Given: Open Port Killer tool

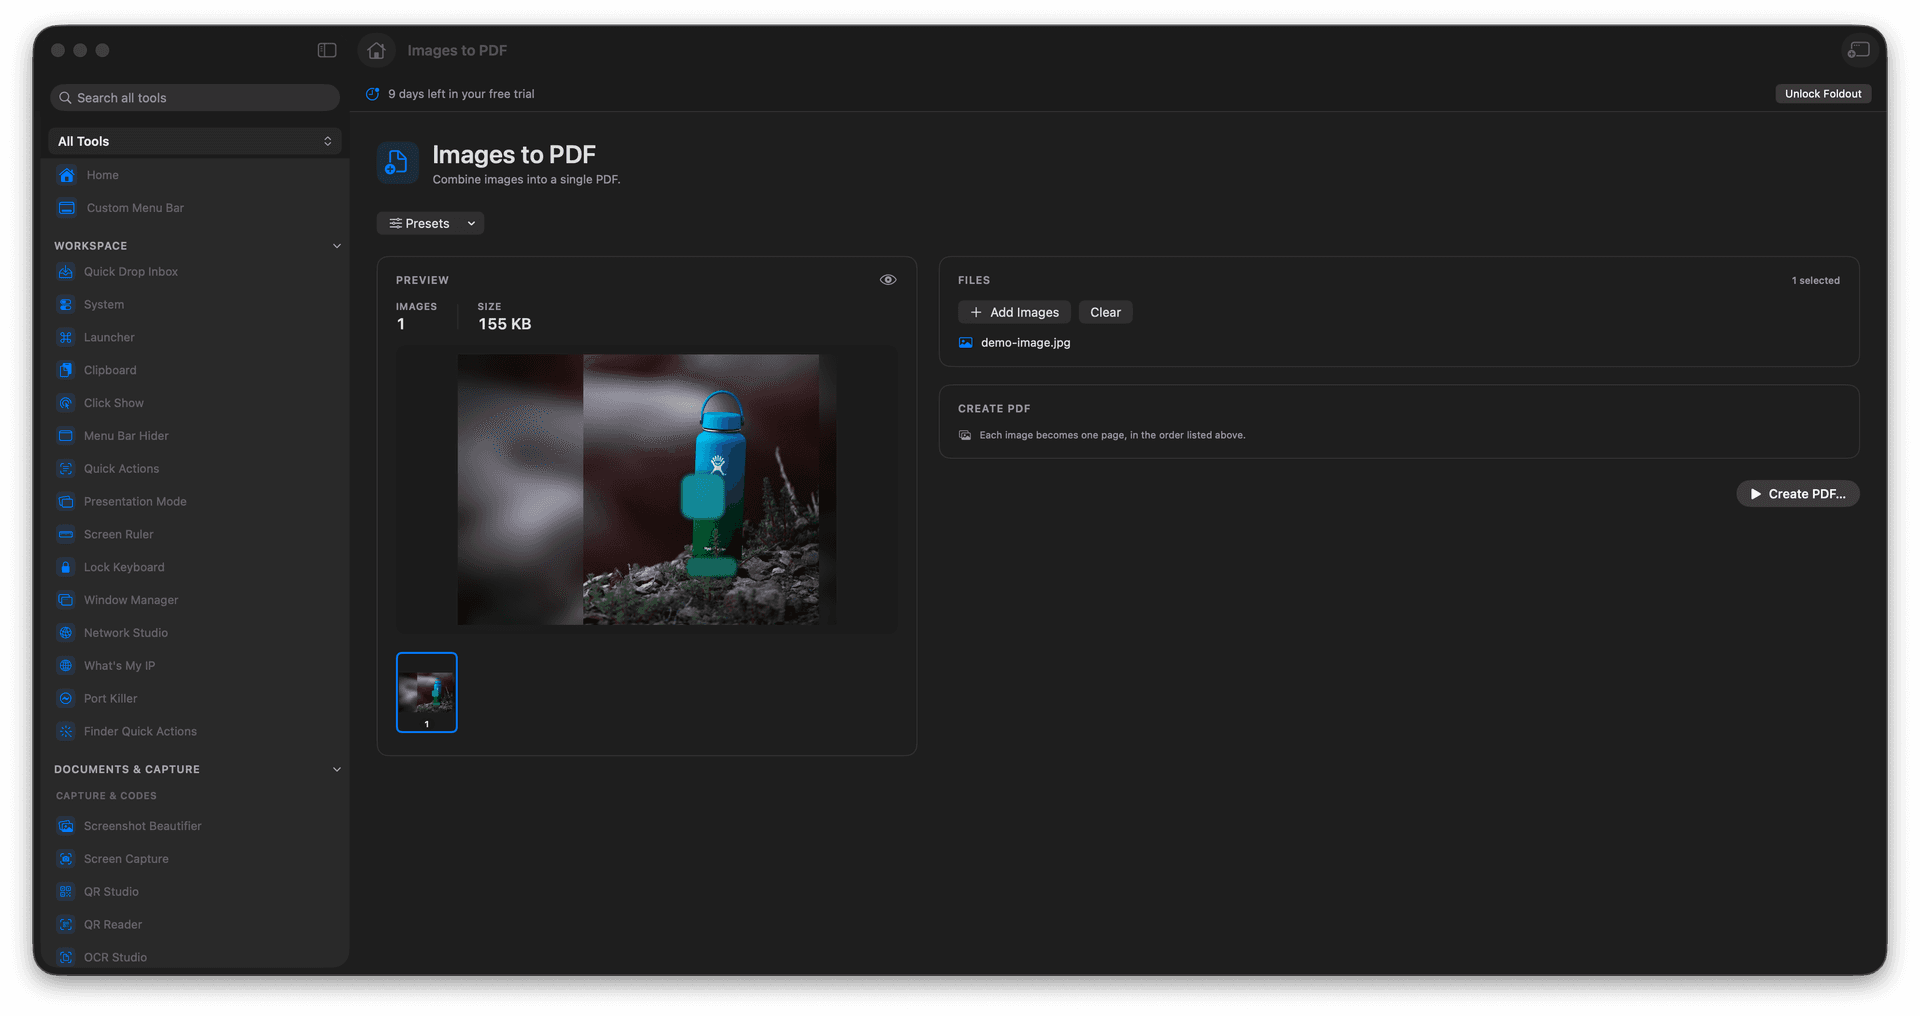Looking at the screenshot, I should pyautogui.click(x=195, y=699).
